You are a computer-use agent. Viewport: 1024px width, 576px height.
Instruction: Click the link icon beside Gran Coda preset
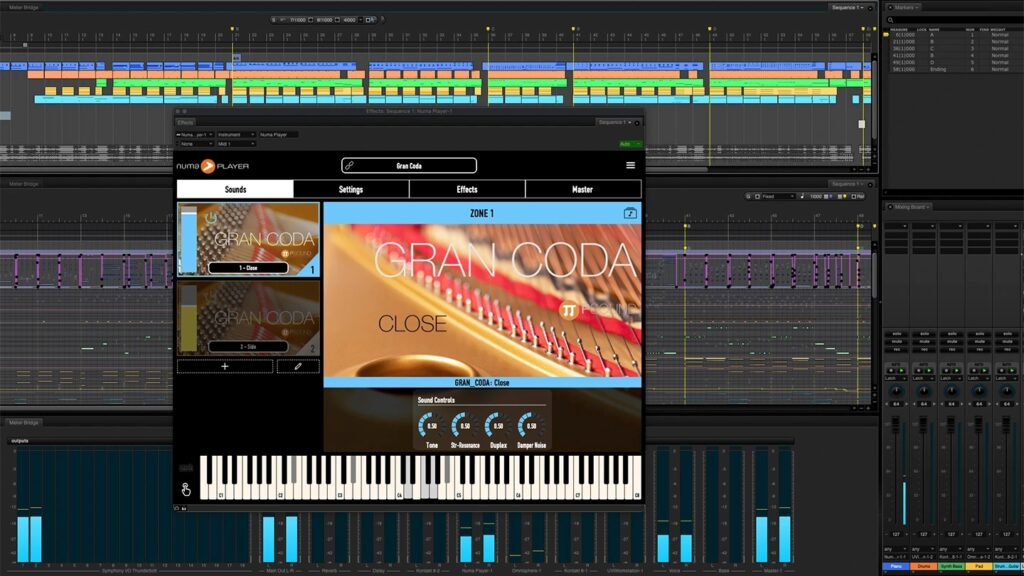click(x=349, y=166)
